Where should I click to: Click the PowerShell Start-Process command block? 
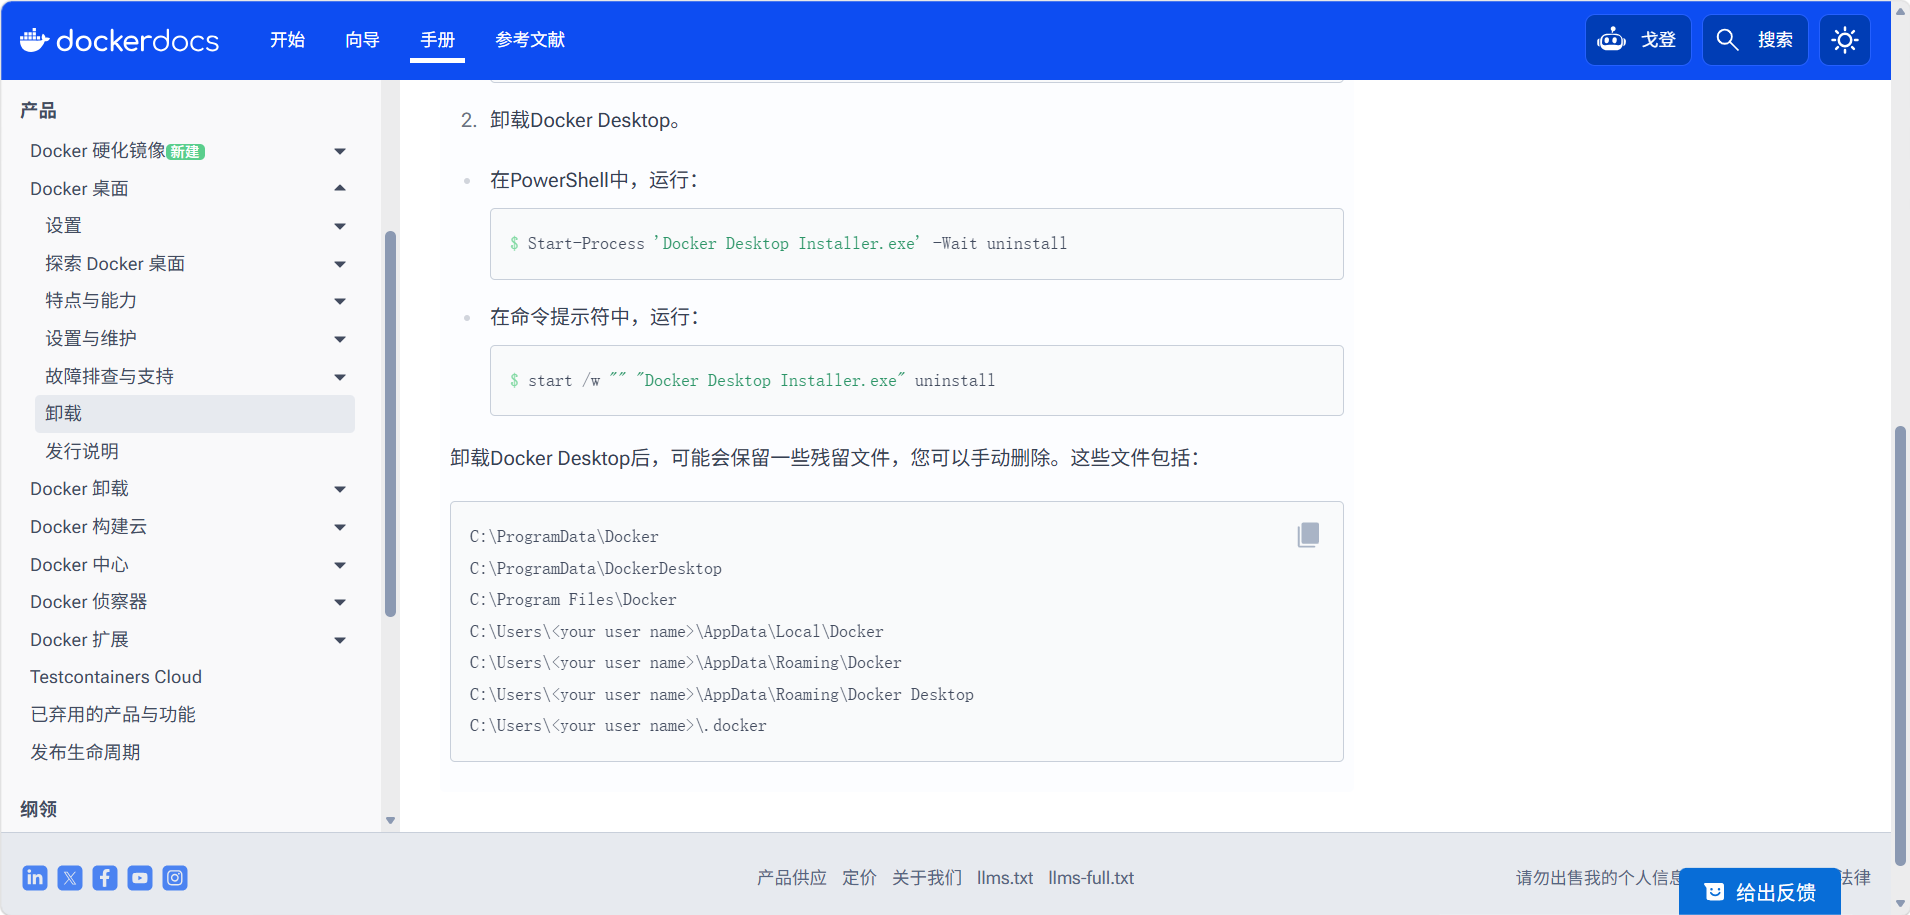pos(916,244)
